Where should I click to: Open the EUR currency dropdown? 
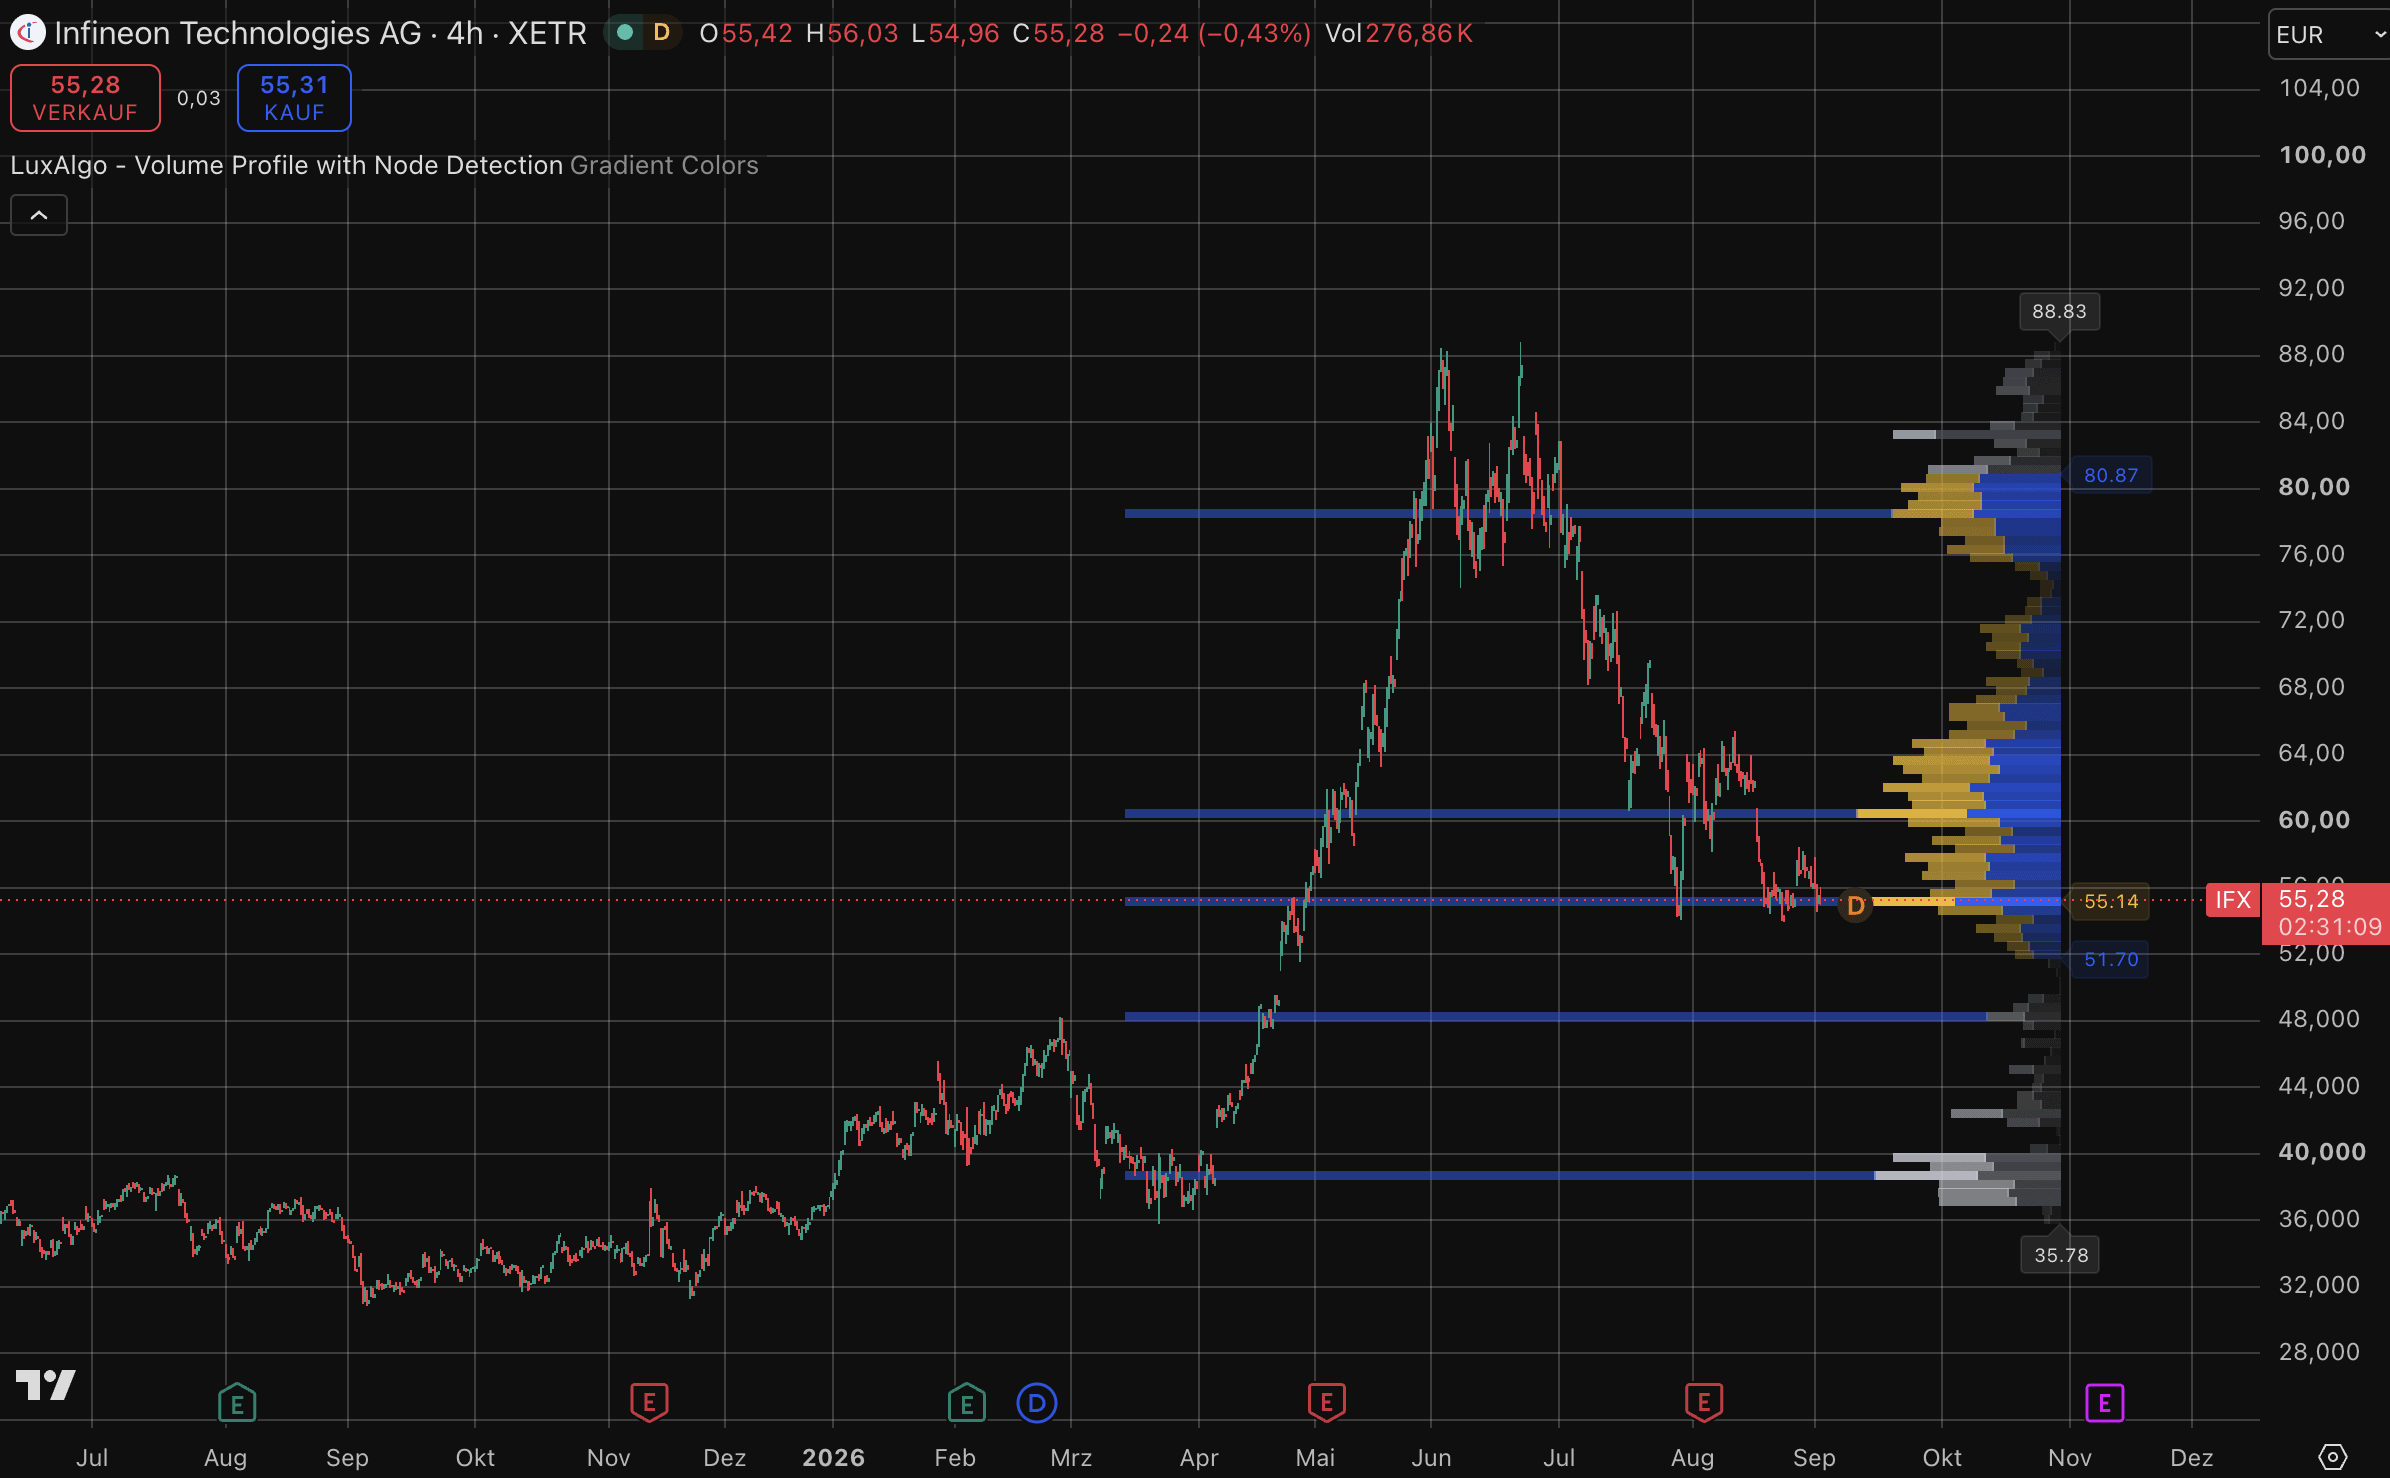click(2330, 34)
